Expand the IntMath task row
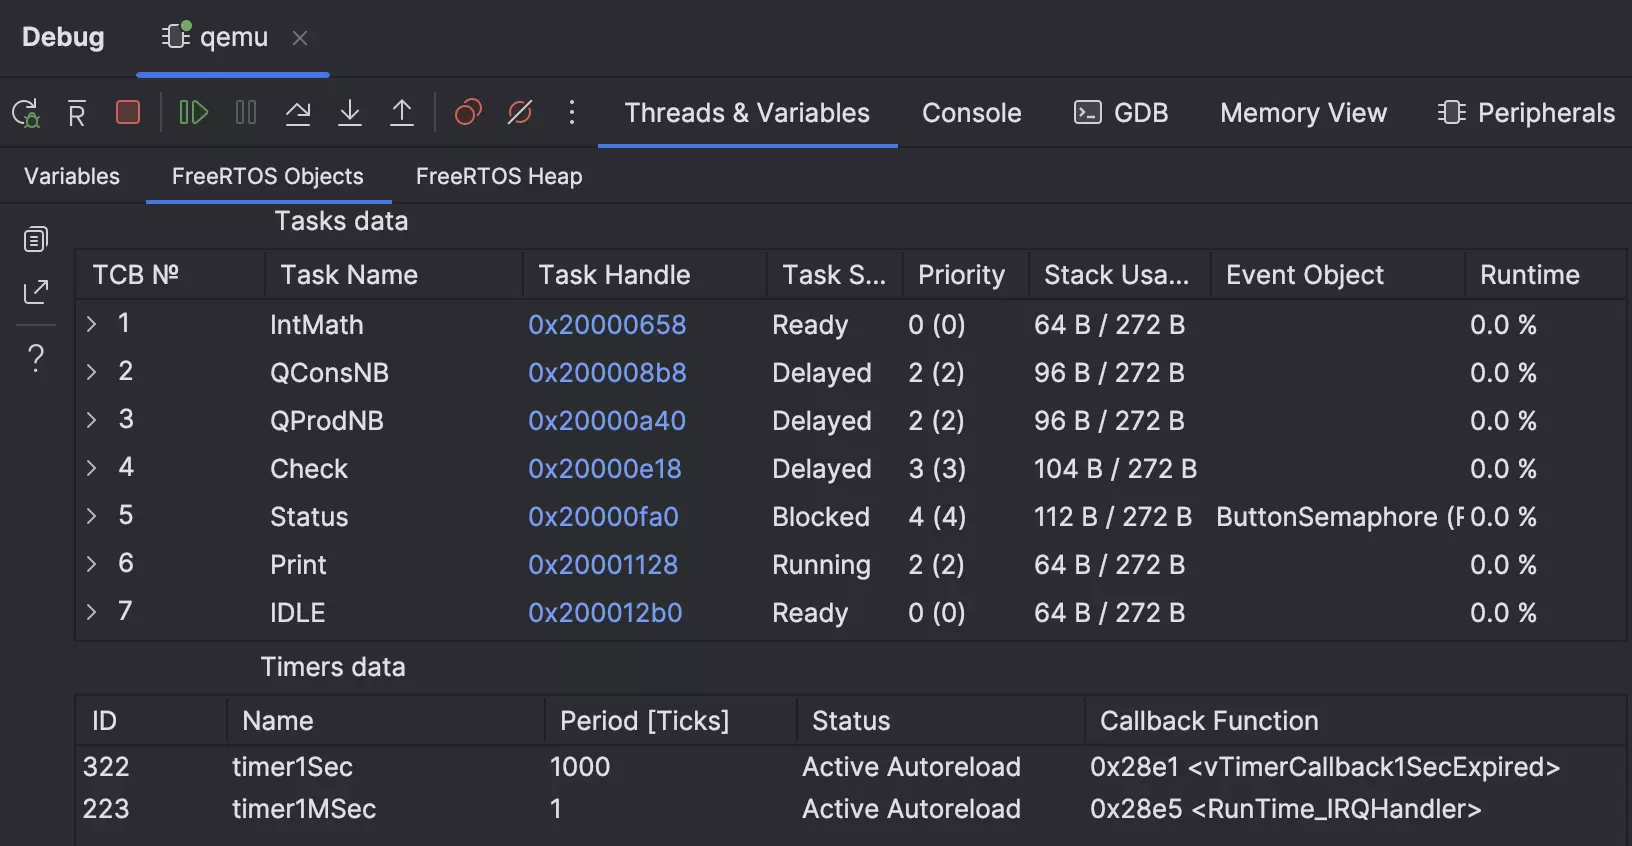Viewport: 1632px width, 846px height. coord(92,324)
